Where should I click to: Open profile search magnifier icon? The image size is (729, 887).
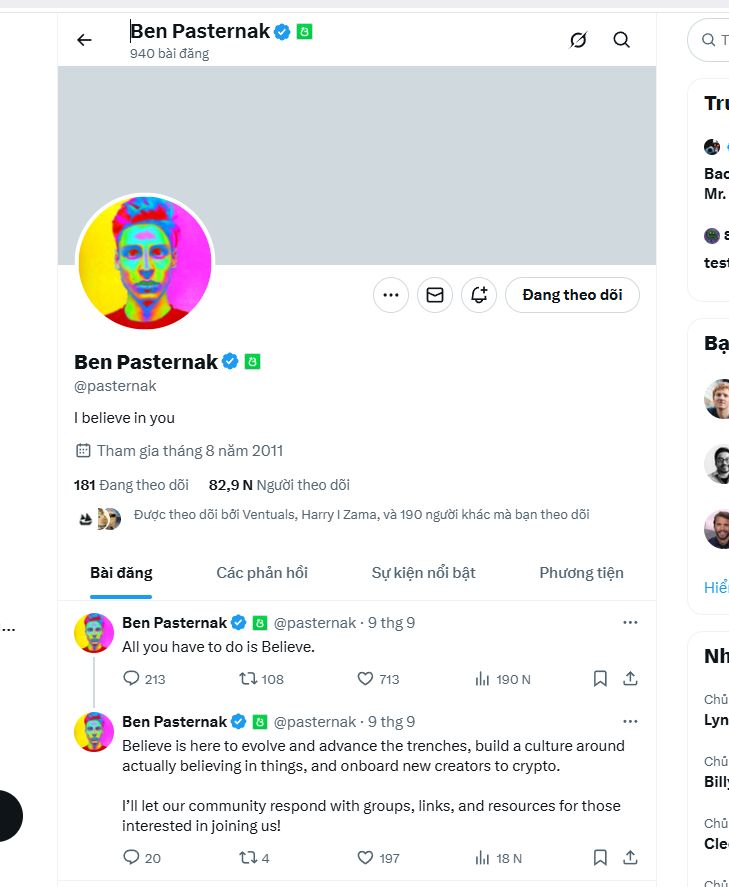pos(621,40)
